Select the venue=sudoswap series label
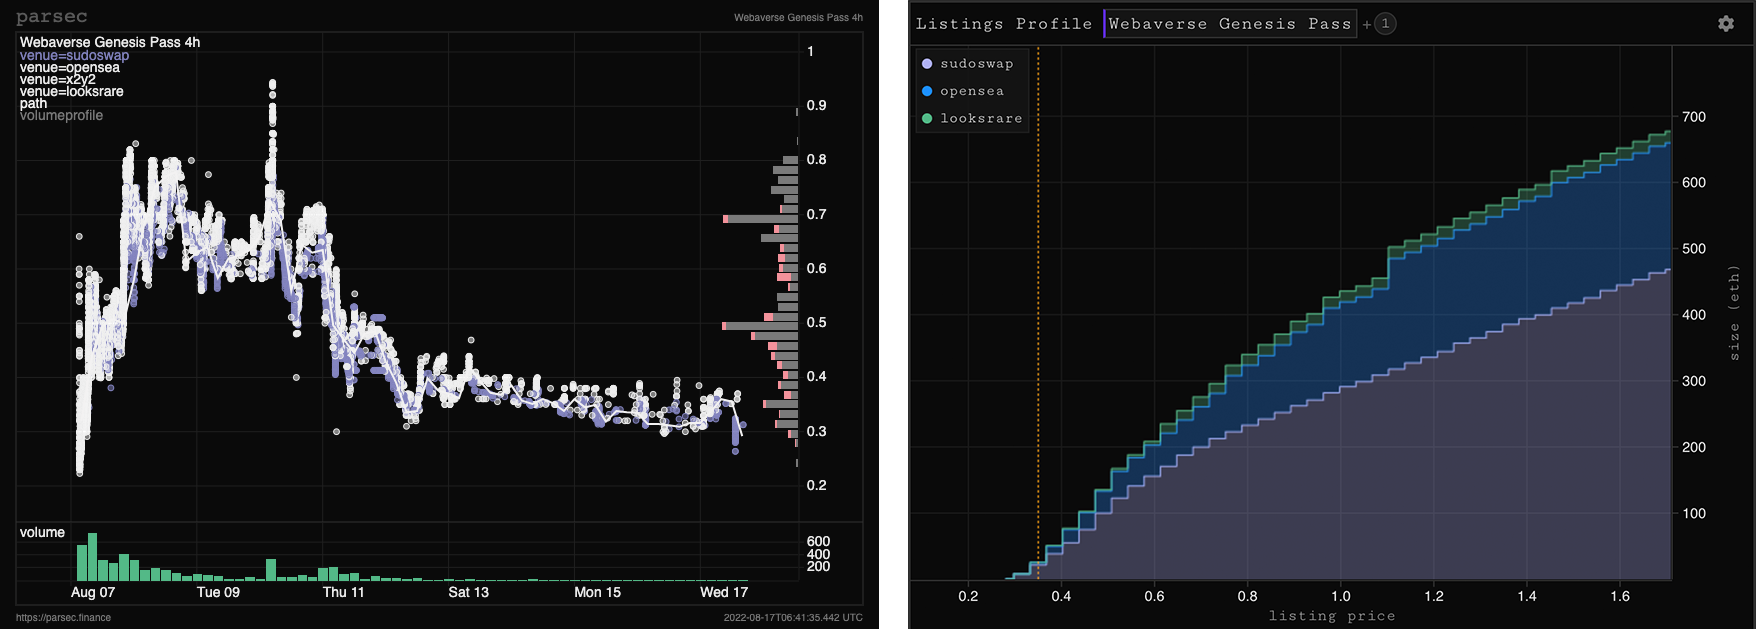The width and height of the screenshot is (1756, 629). [74, 55]
